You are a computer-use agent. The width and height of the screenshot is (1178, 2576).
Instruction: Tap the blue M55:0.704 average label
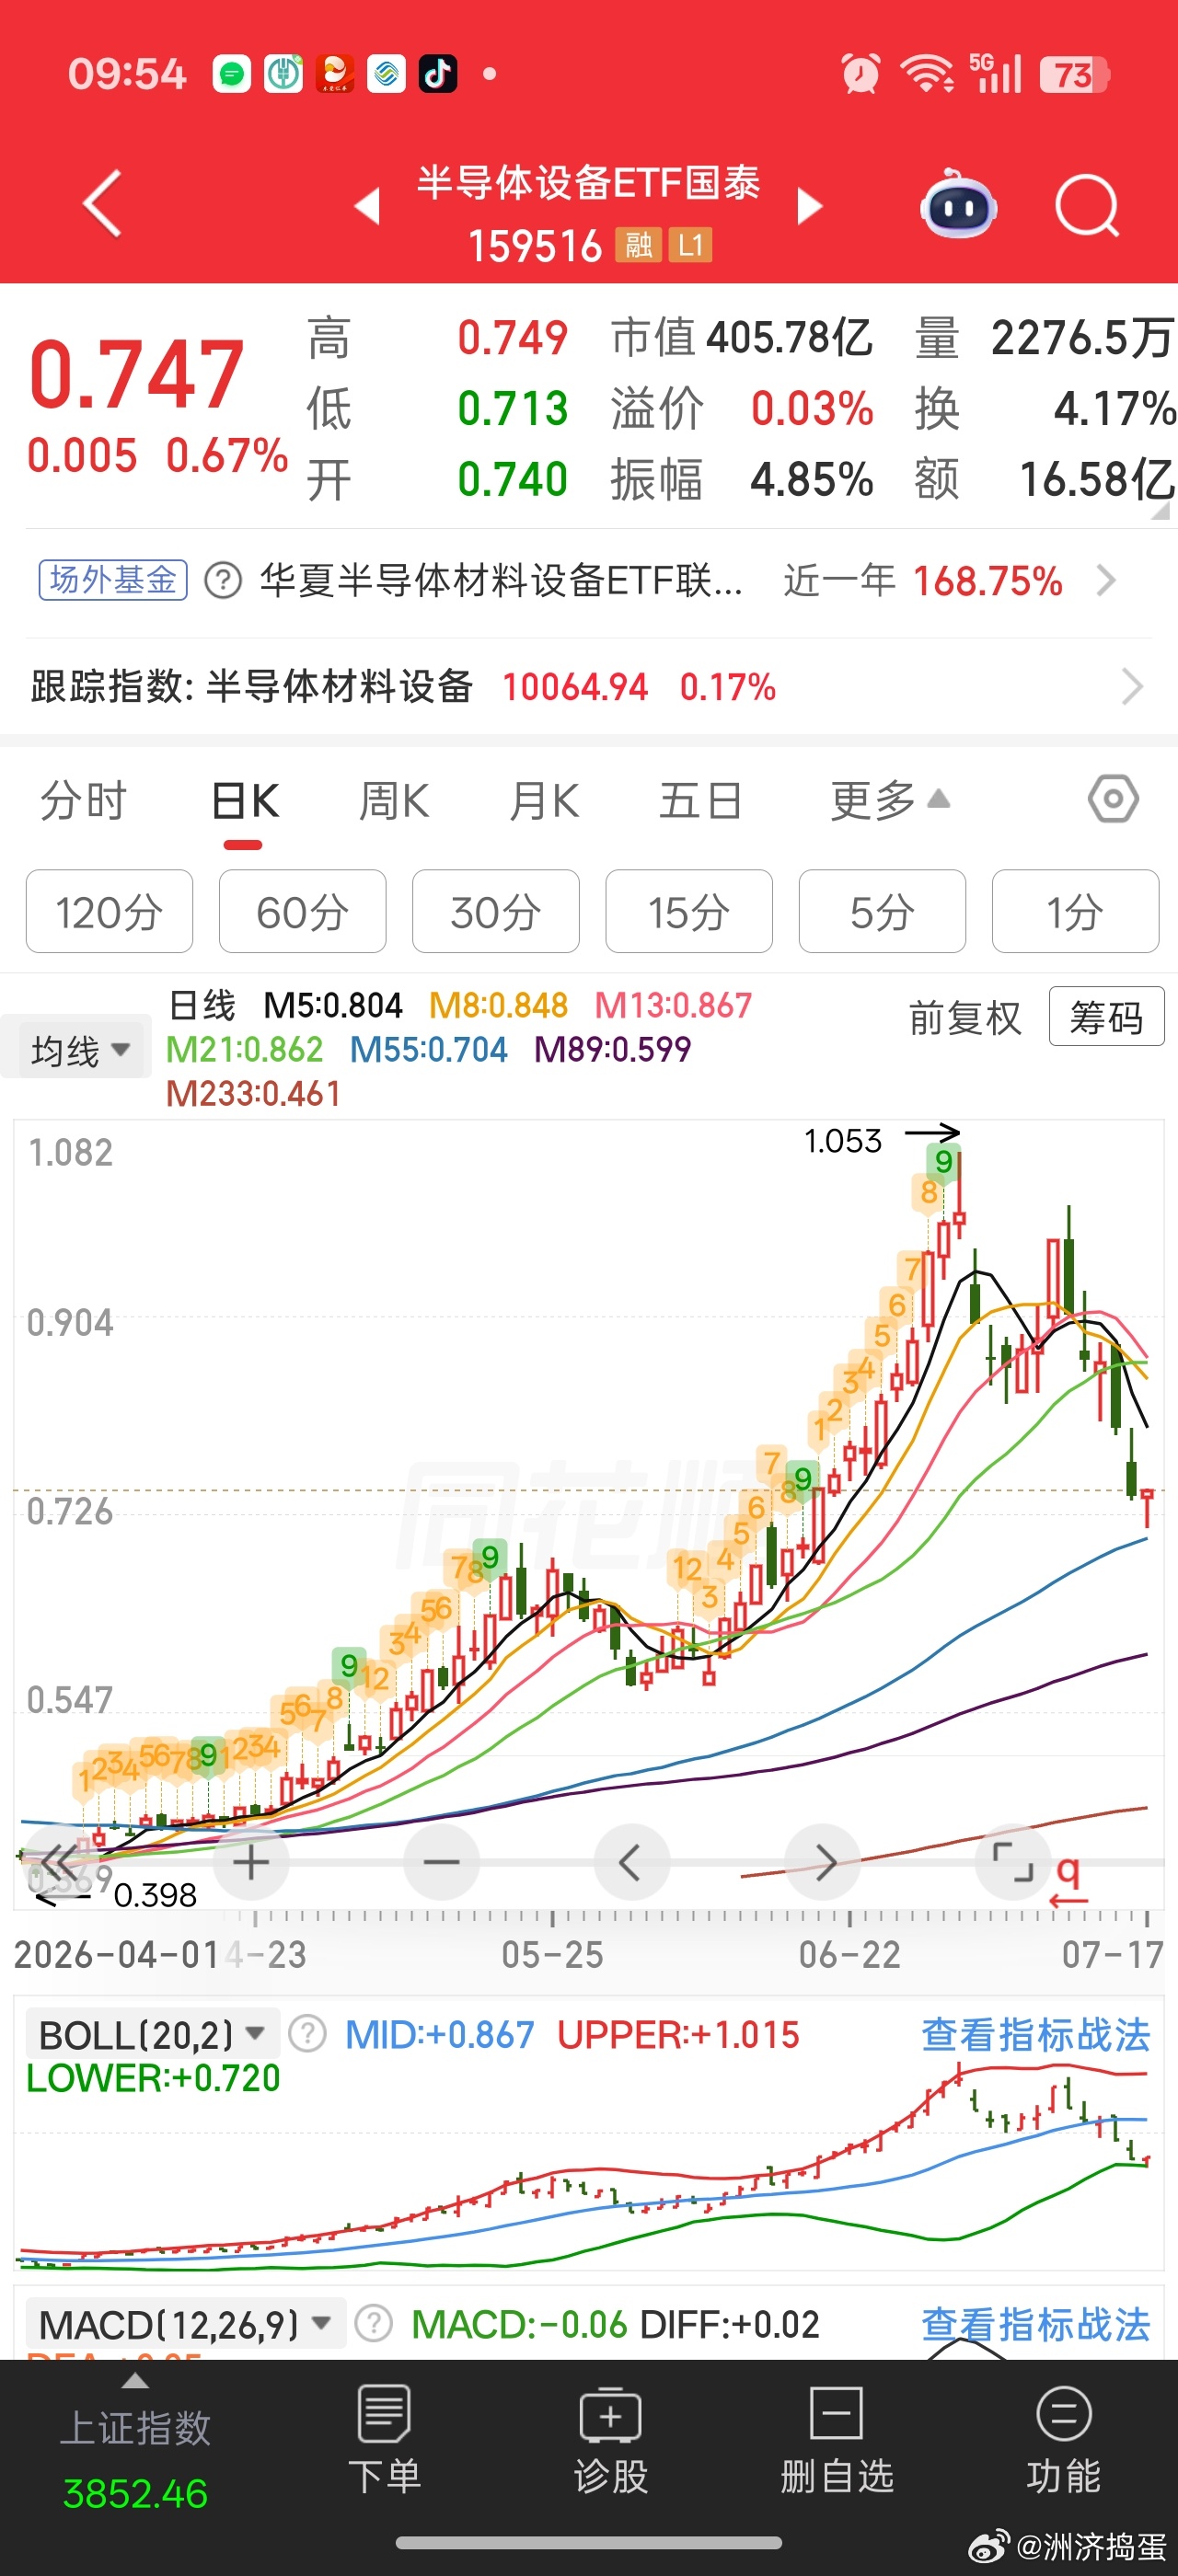[x=428, y=1049]
